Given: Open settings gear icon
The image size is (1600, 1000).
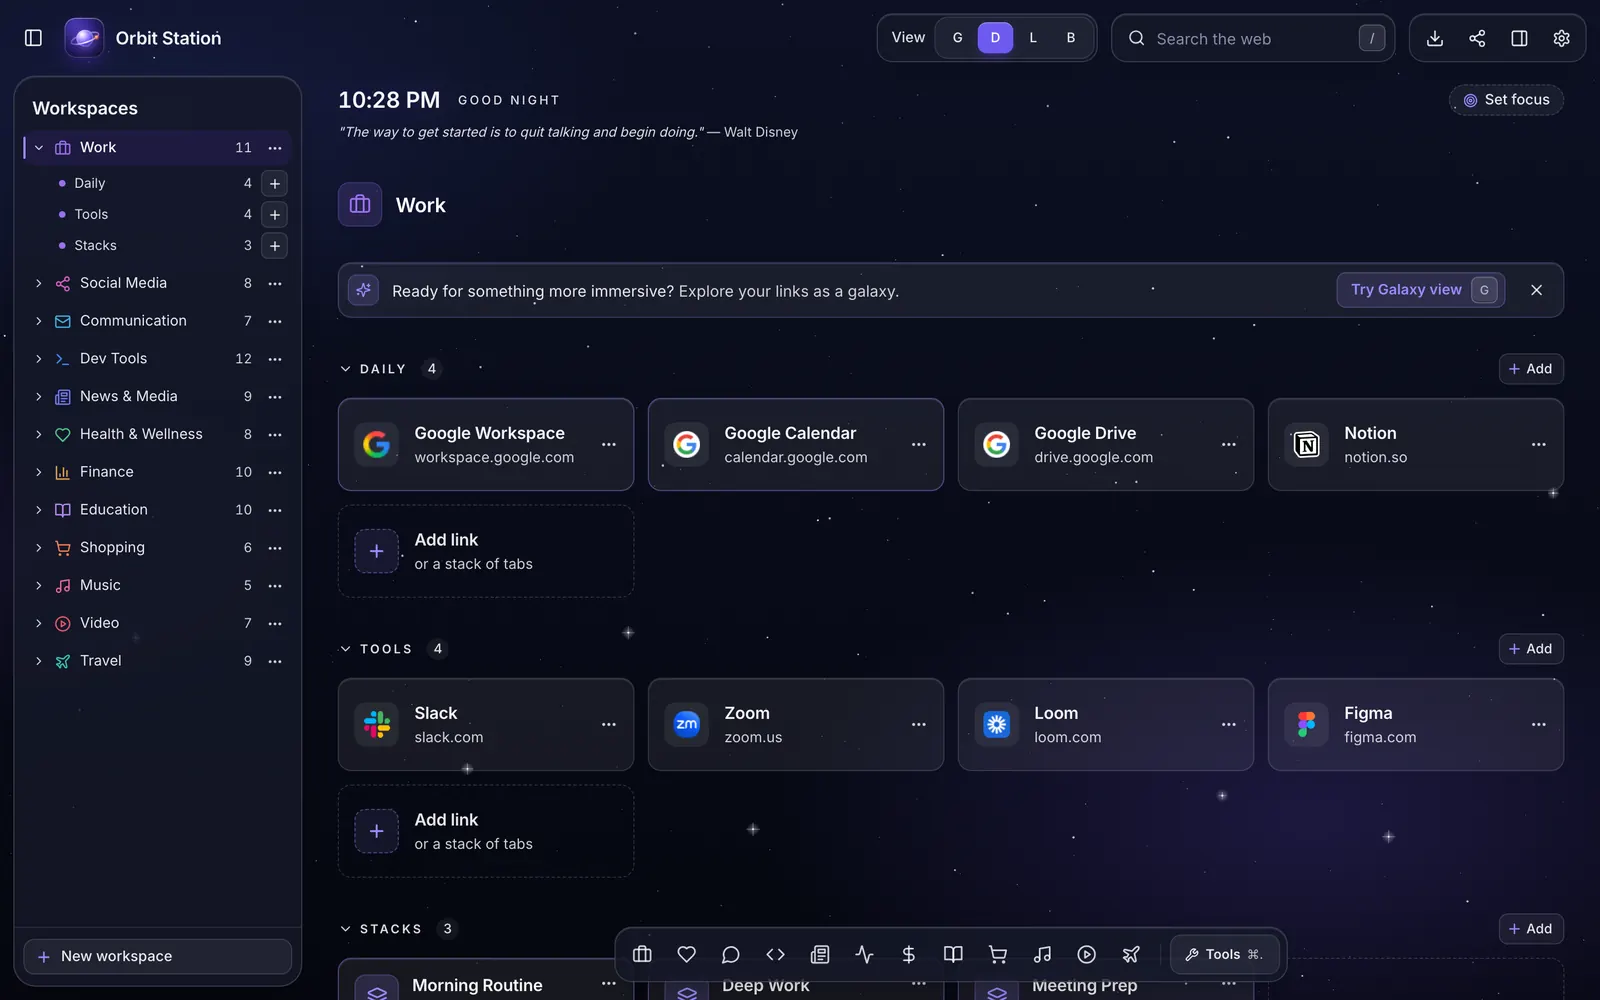Looking at the screenshot, I should 1561,38.
